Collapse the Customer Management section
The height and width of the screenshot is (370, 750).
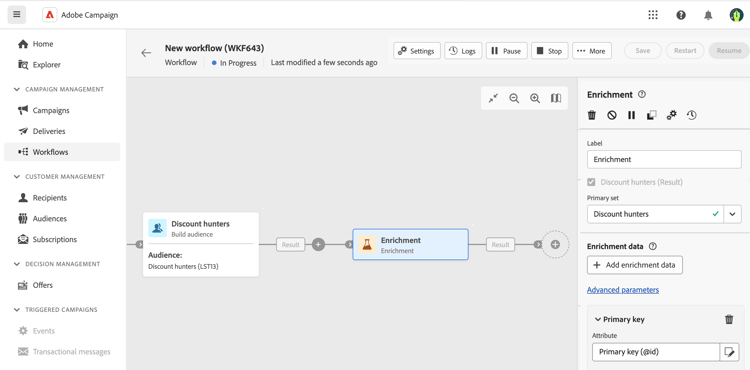(17, 177)
